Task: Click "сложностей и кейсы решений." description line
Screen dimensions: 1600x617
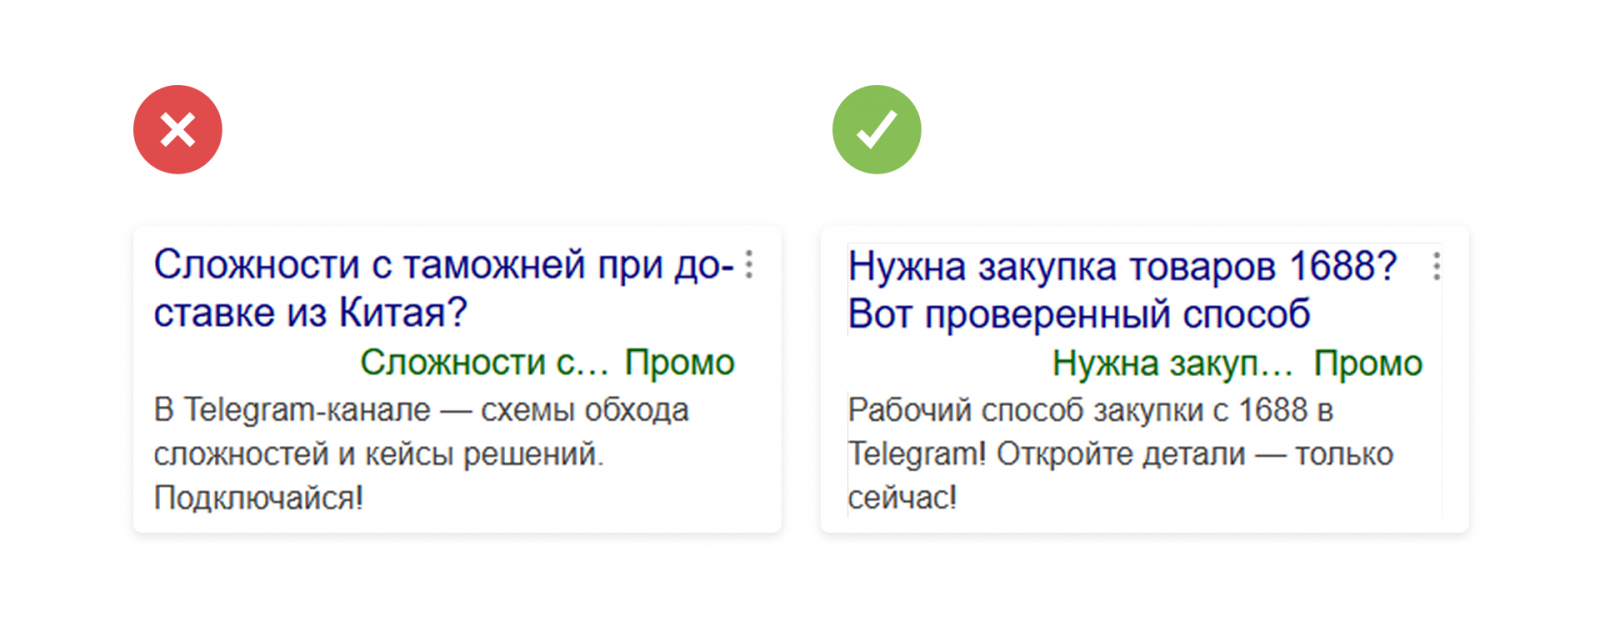Action: 378,454
